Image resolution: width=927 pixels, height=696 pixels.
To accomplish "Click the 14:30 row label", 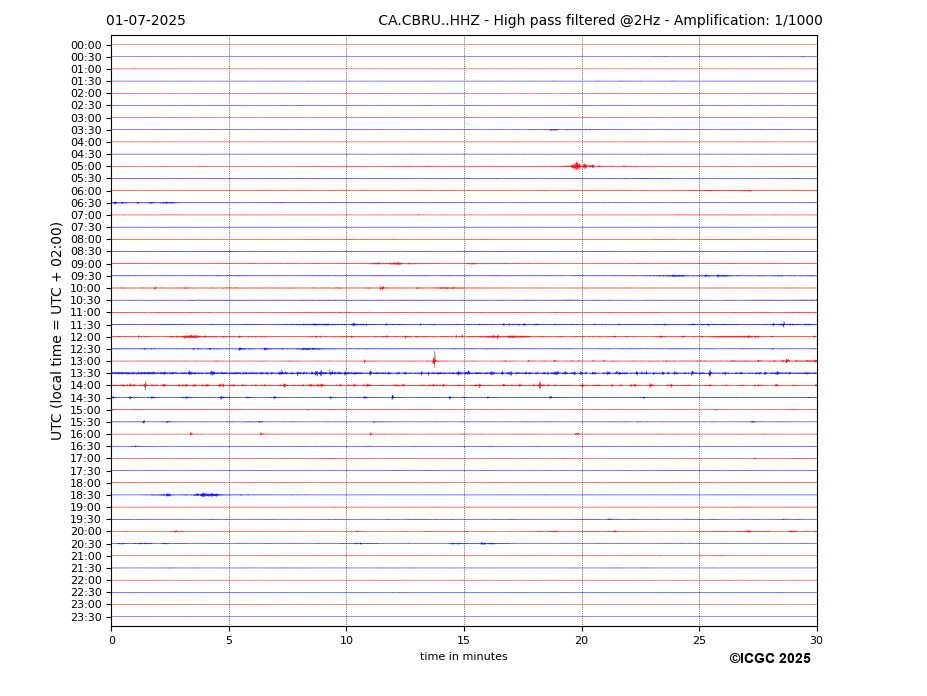I will click(86, 398).
